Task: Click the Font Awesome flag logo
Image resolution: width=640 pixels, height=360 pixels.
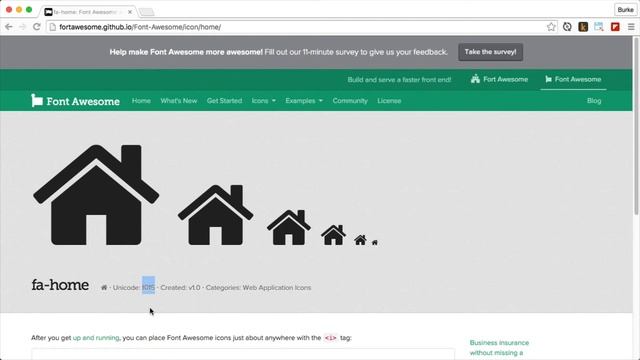Action: point(36,100)
